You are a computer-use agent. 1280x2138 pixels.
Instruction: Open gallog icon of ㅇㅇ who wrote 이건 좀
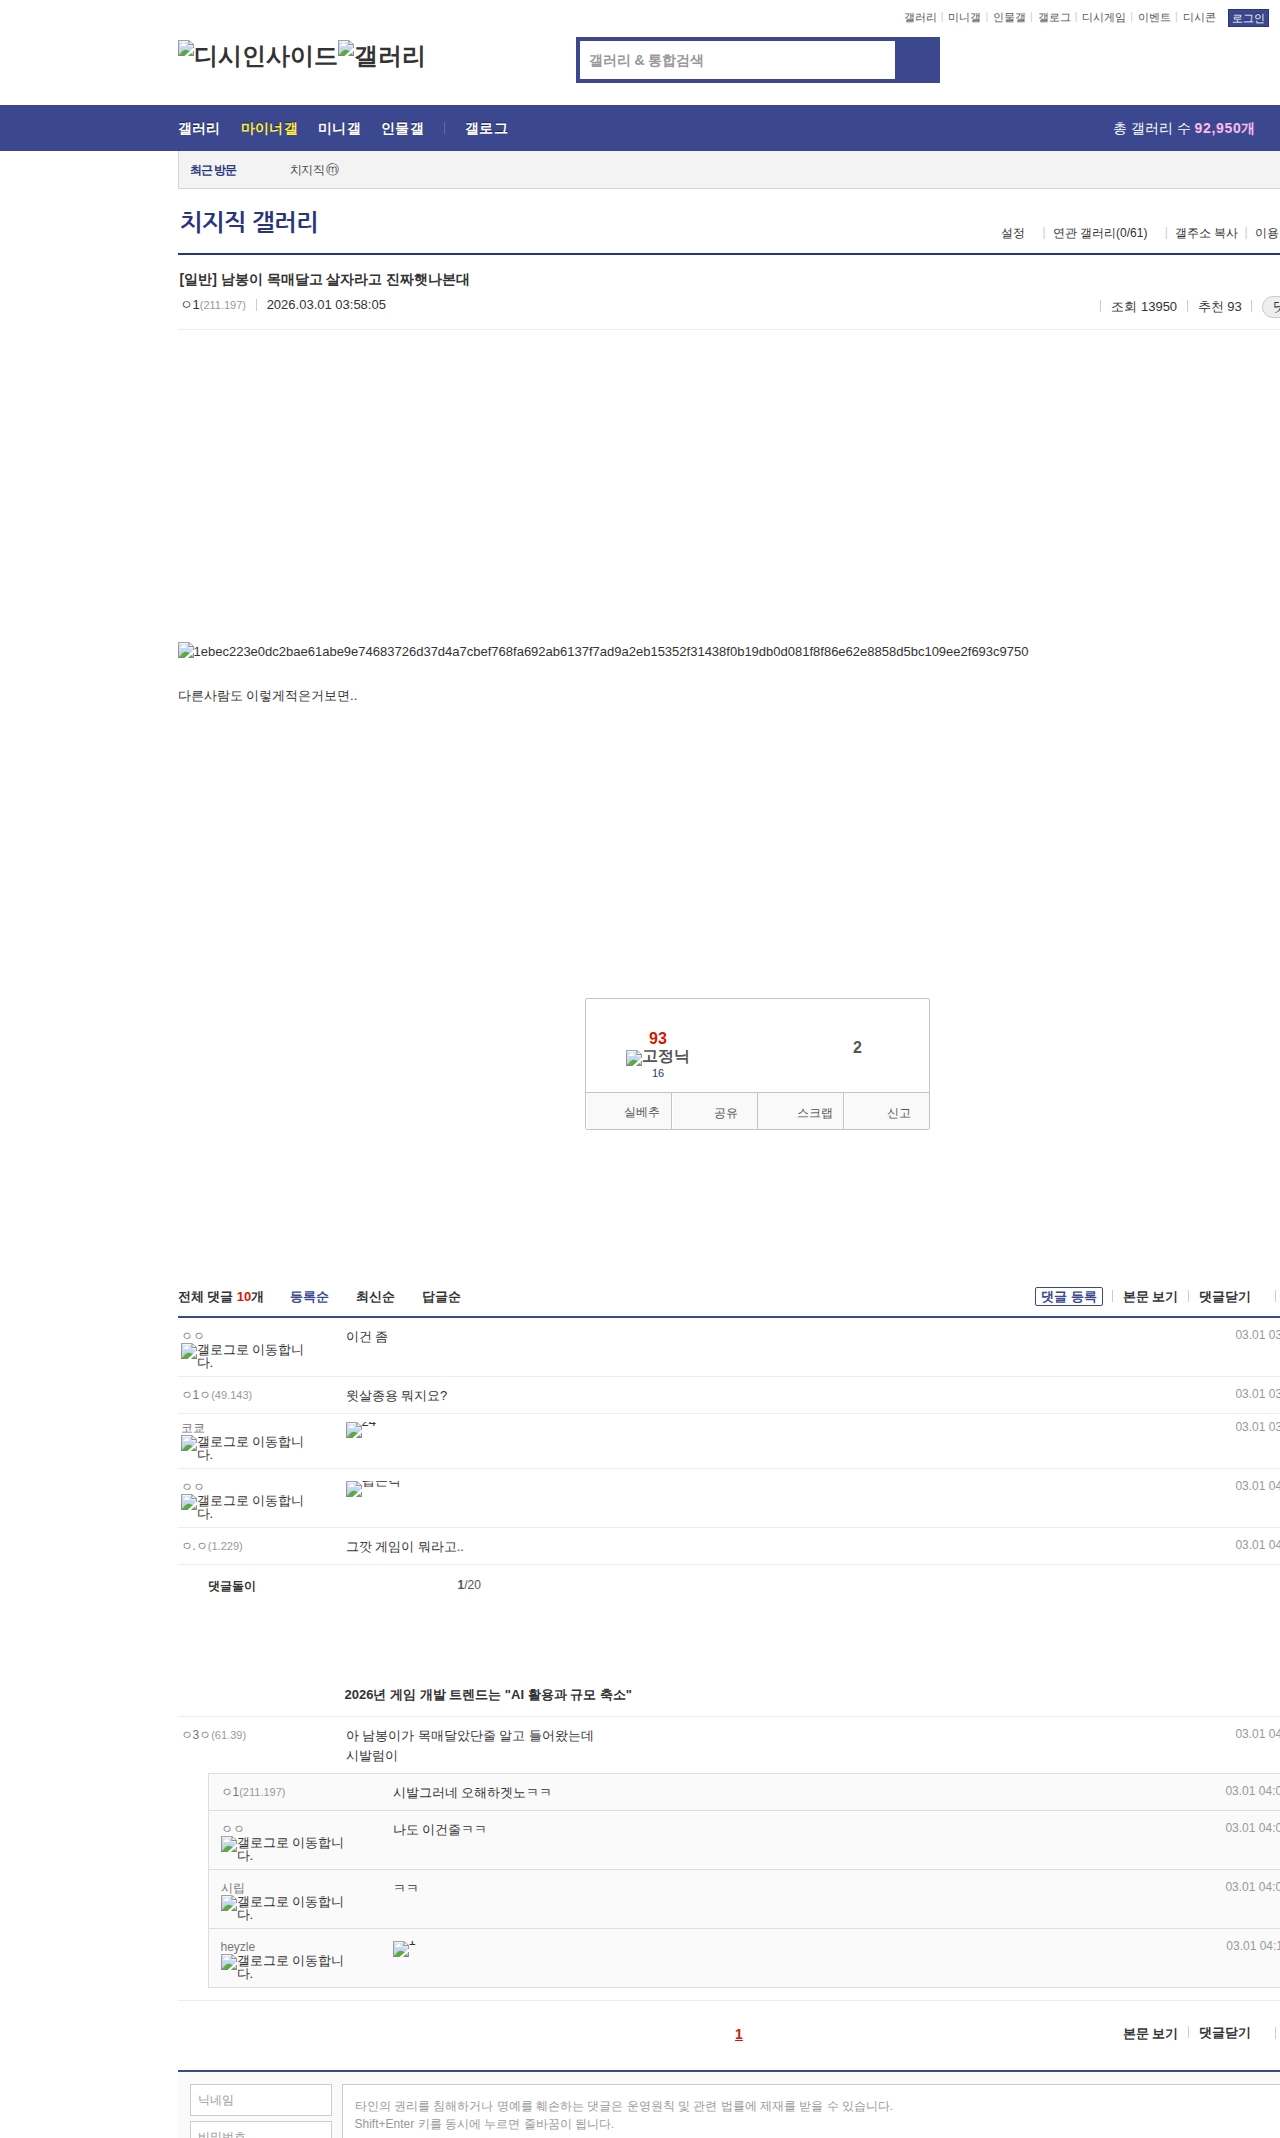click(x=242, y=1355)
